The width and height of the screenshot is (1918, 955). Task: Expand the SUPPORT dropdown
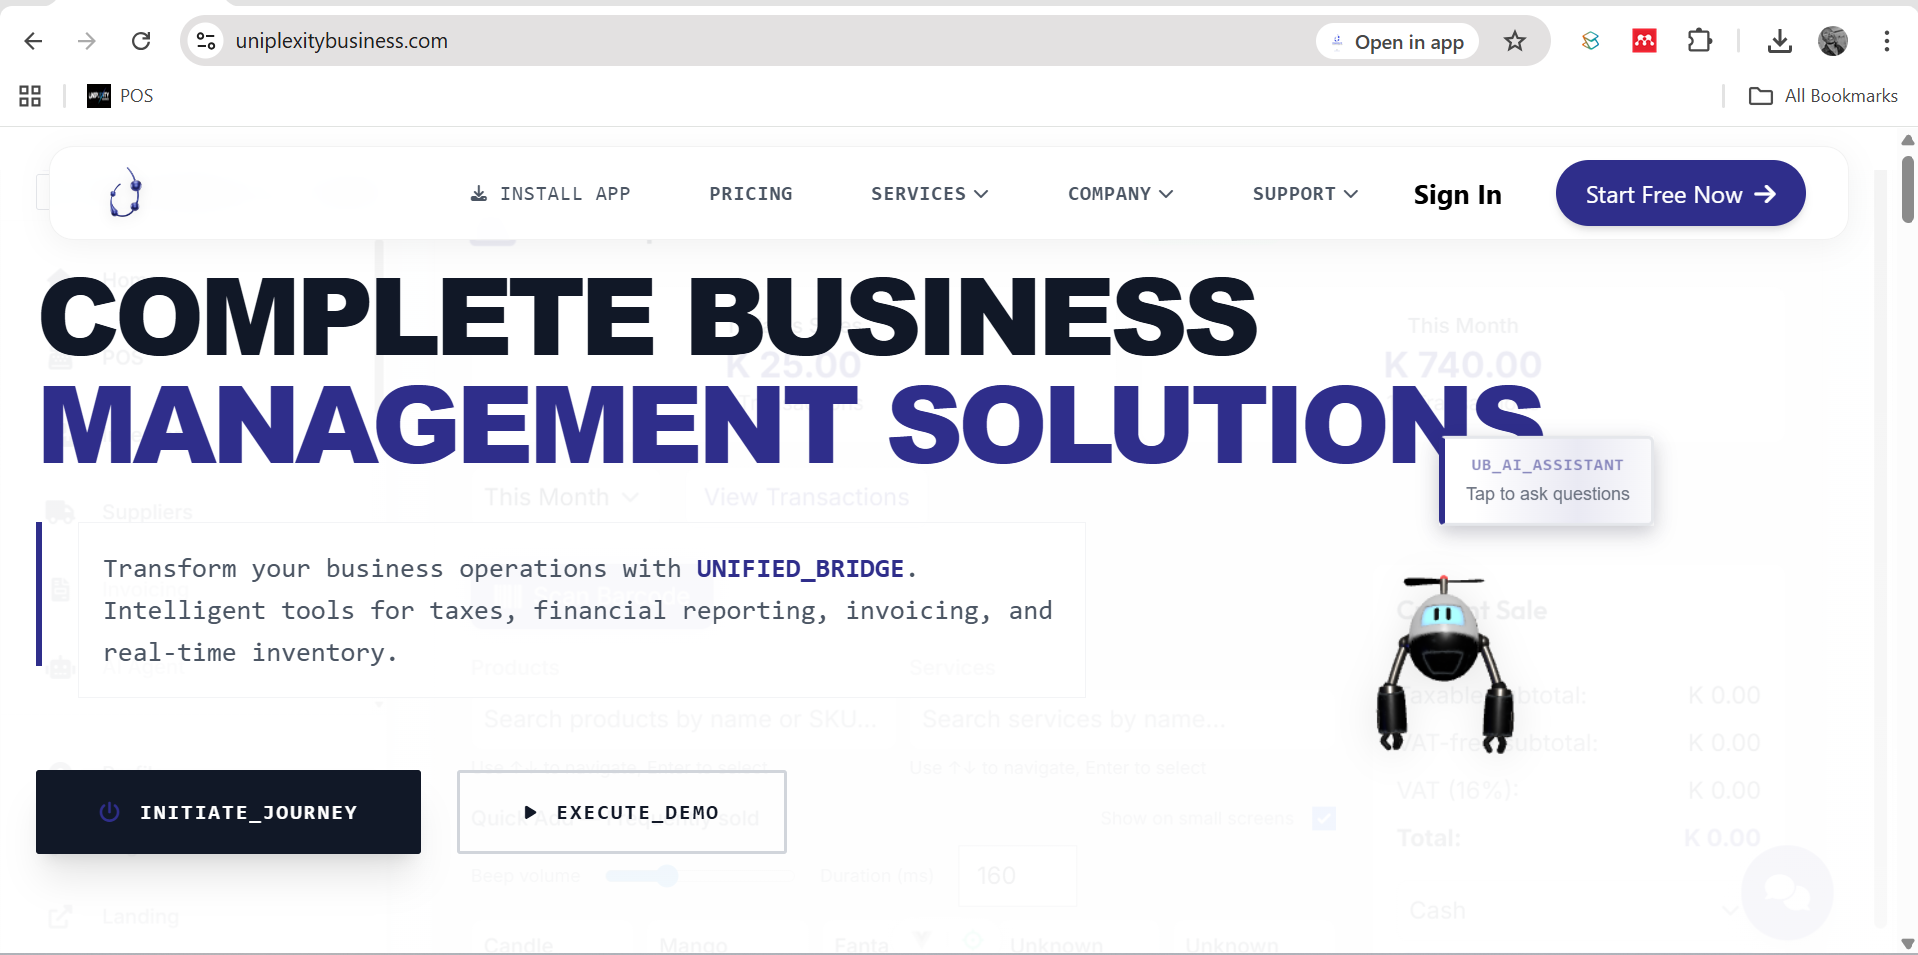[1306, 194]
